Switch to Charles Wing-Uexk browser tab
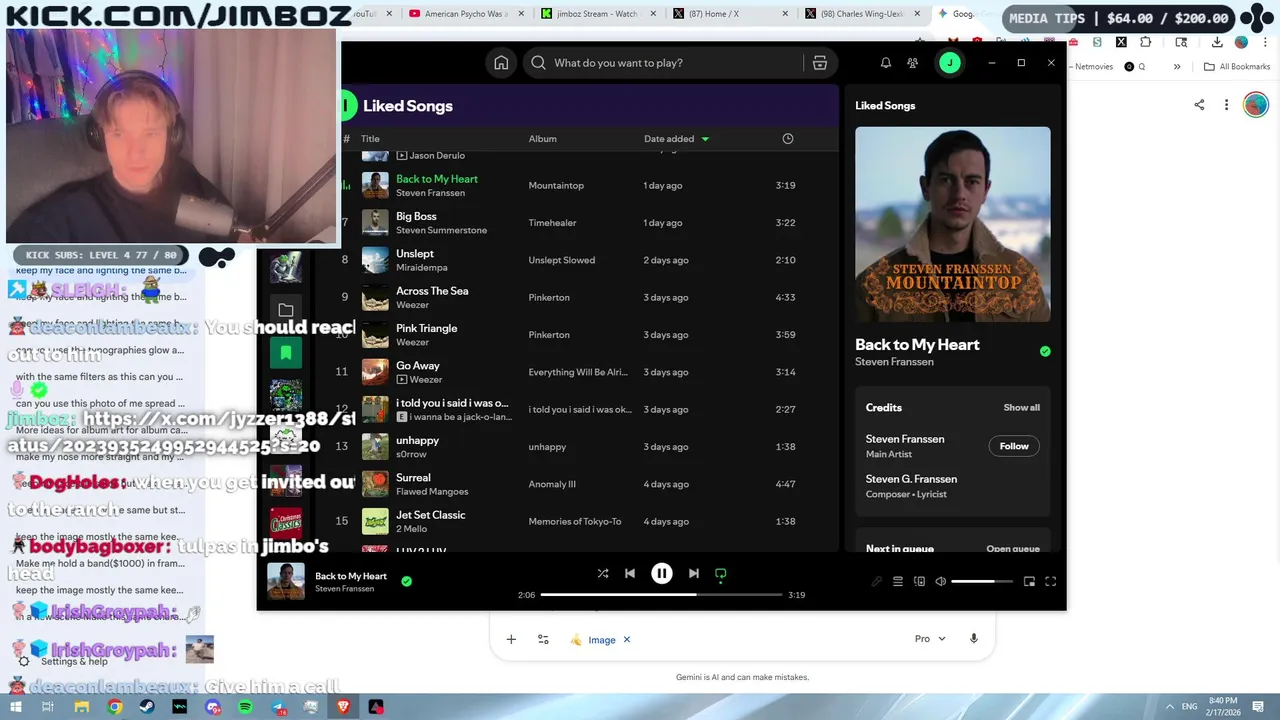 [x=860, y=14]
